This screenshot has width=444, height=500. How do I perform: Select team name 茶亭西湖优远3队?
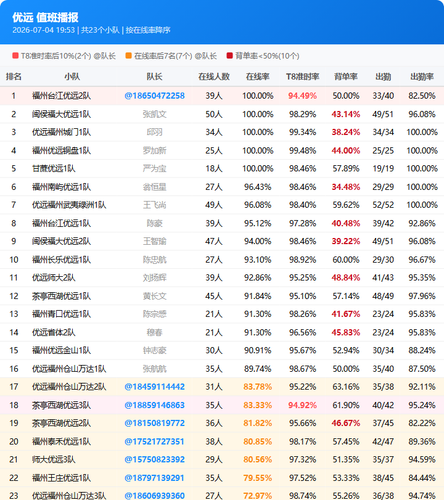tap(61, 405)
